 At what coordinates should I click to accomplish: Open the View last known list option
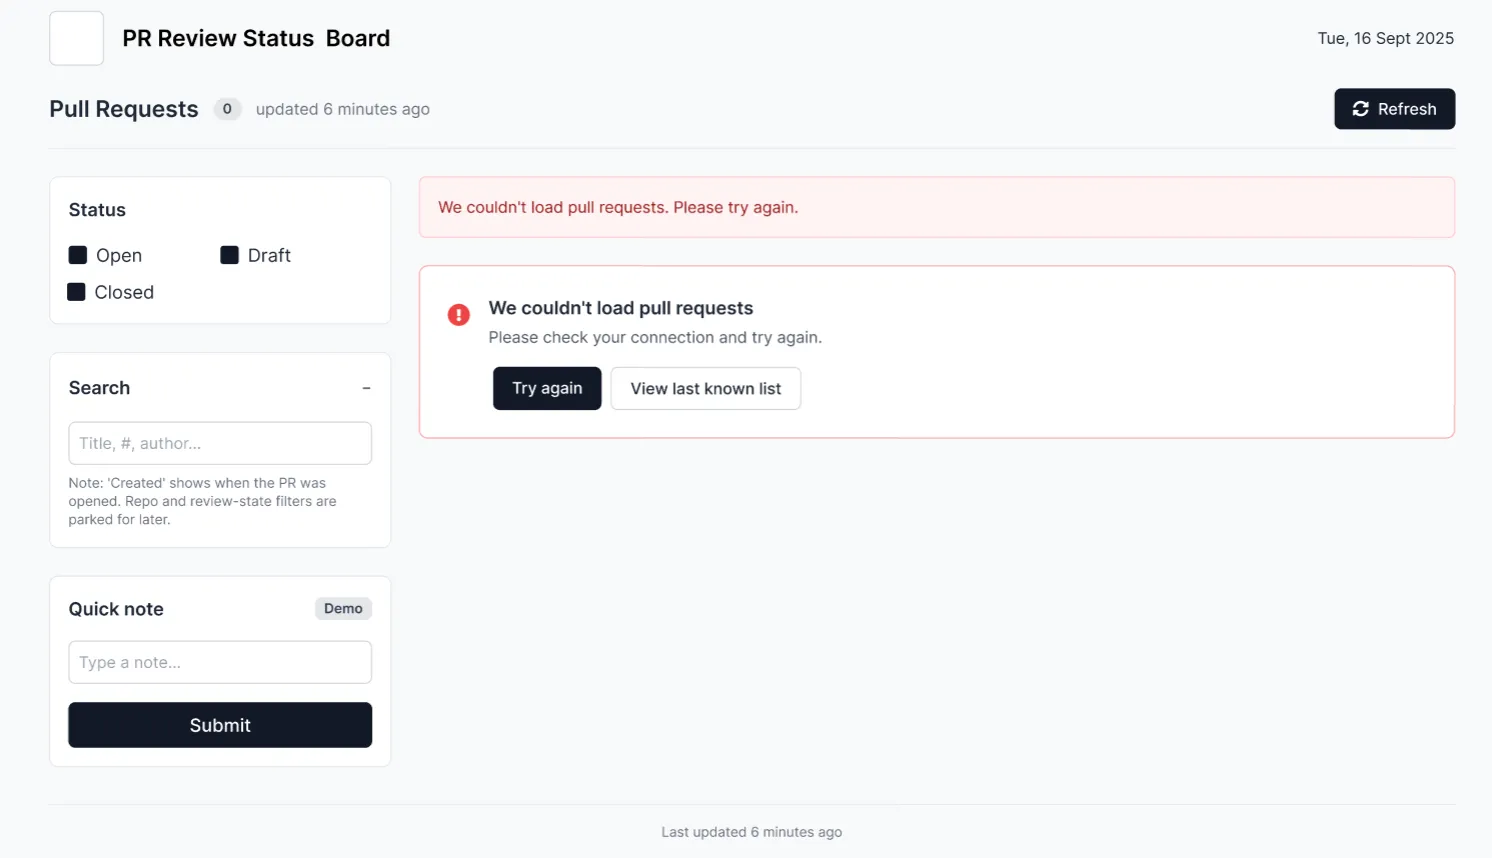(705, 388)
